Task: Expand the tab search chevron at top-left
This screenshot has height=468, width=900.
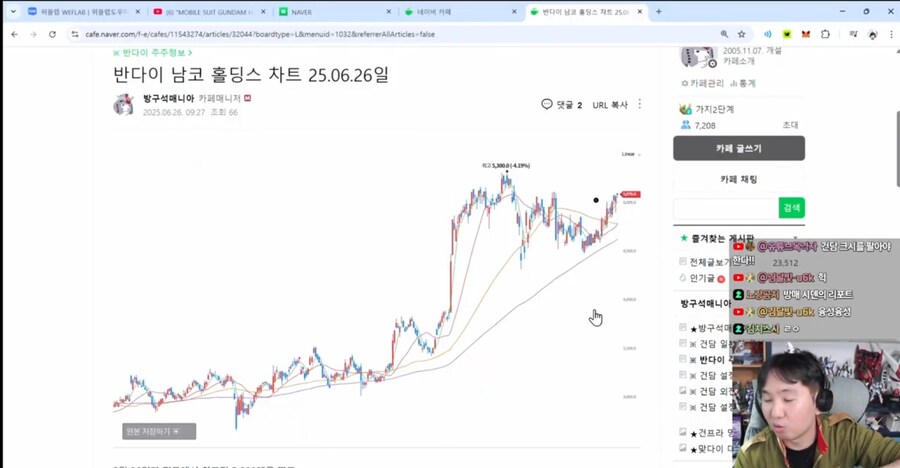Action: pyautogui.click(x=13, y=12)
